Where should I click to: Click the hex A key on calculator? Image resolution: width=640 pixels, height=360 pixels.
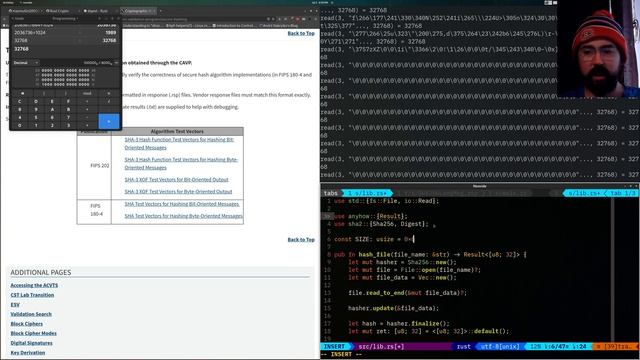click(52, 109)
